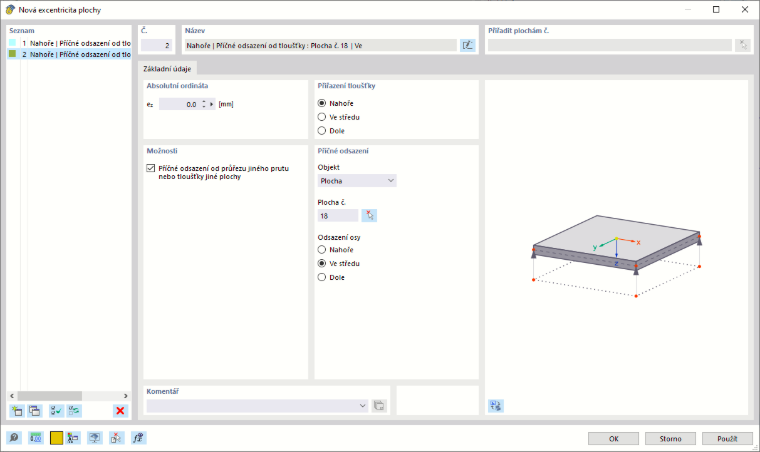Click the app icon in the title bar
760x452 pixels.
(x=10, y=10)
